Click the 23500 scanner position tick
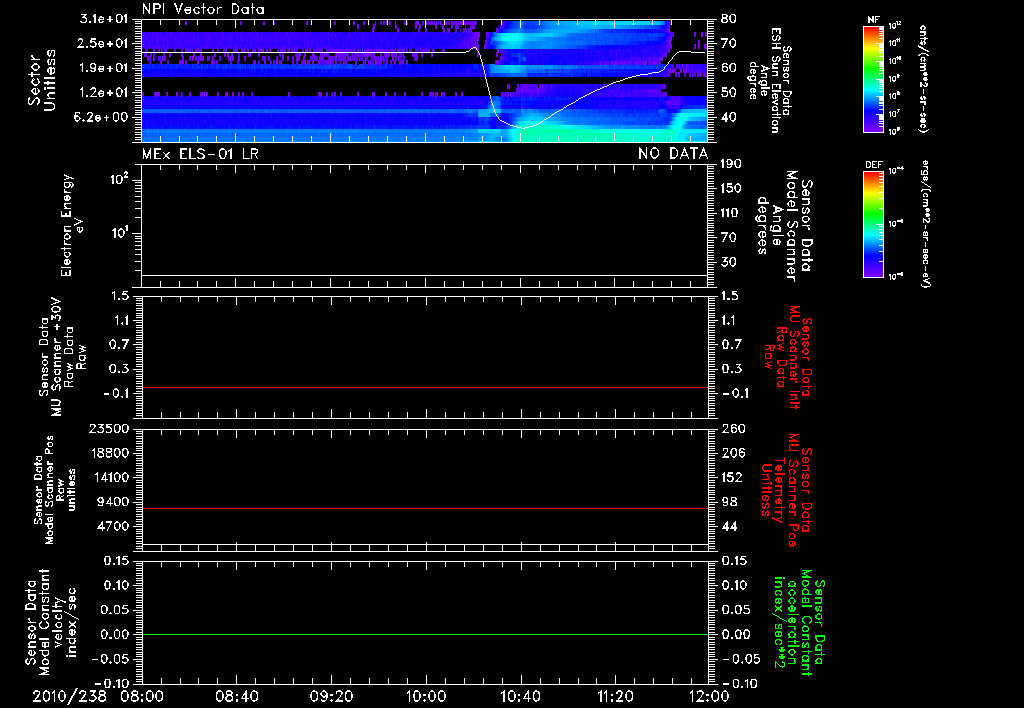Viewport: 1024px width, 708px height. coord(109,428)
